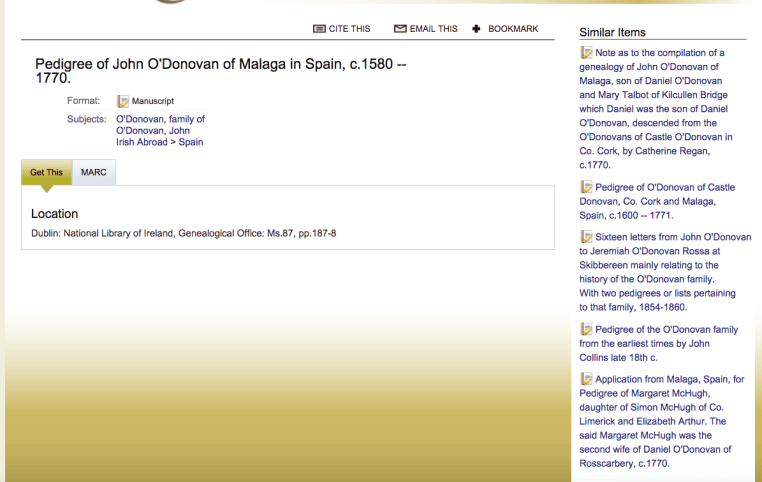This screenshot has height=482, width=762.
Task: Click manuscript icon beside 'Application from Malaga'
Action: tap(586, 379)
